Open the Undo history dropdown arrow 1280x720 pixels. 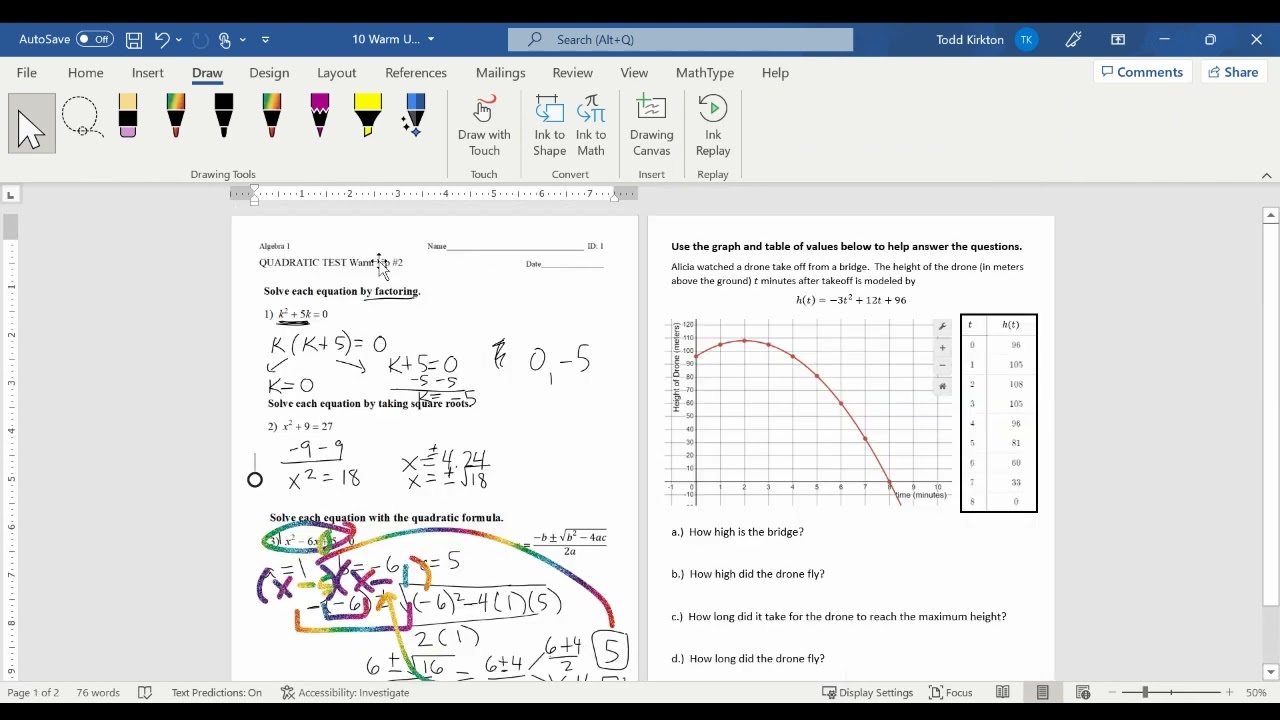[x=179, y=40]
